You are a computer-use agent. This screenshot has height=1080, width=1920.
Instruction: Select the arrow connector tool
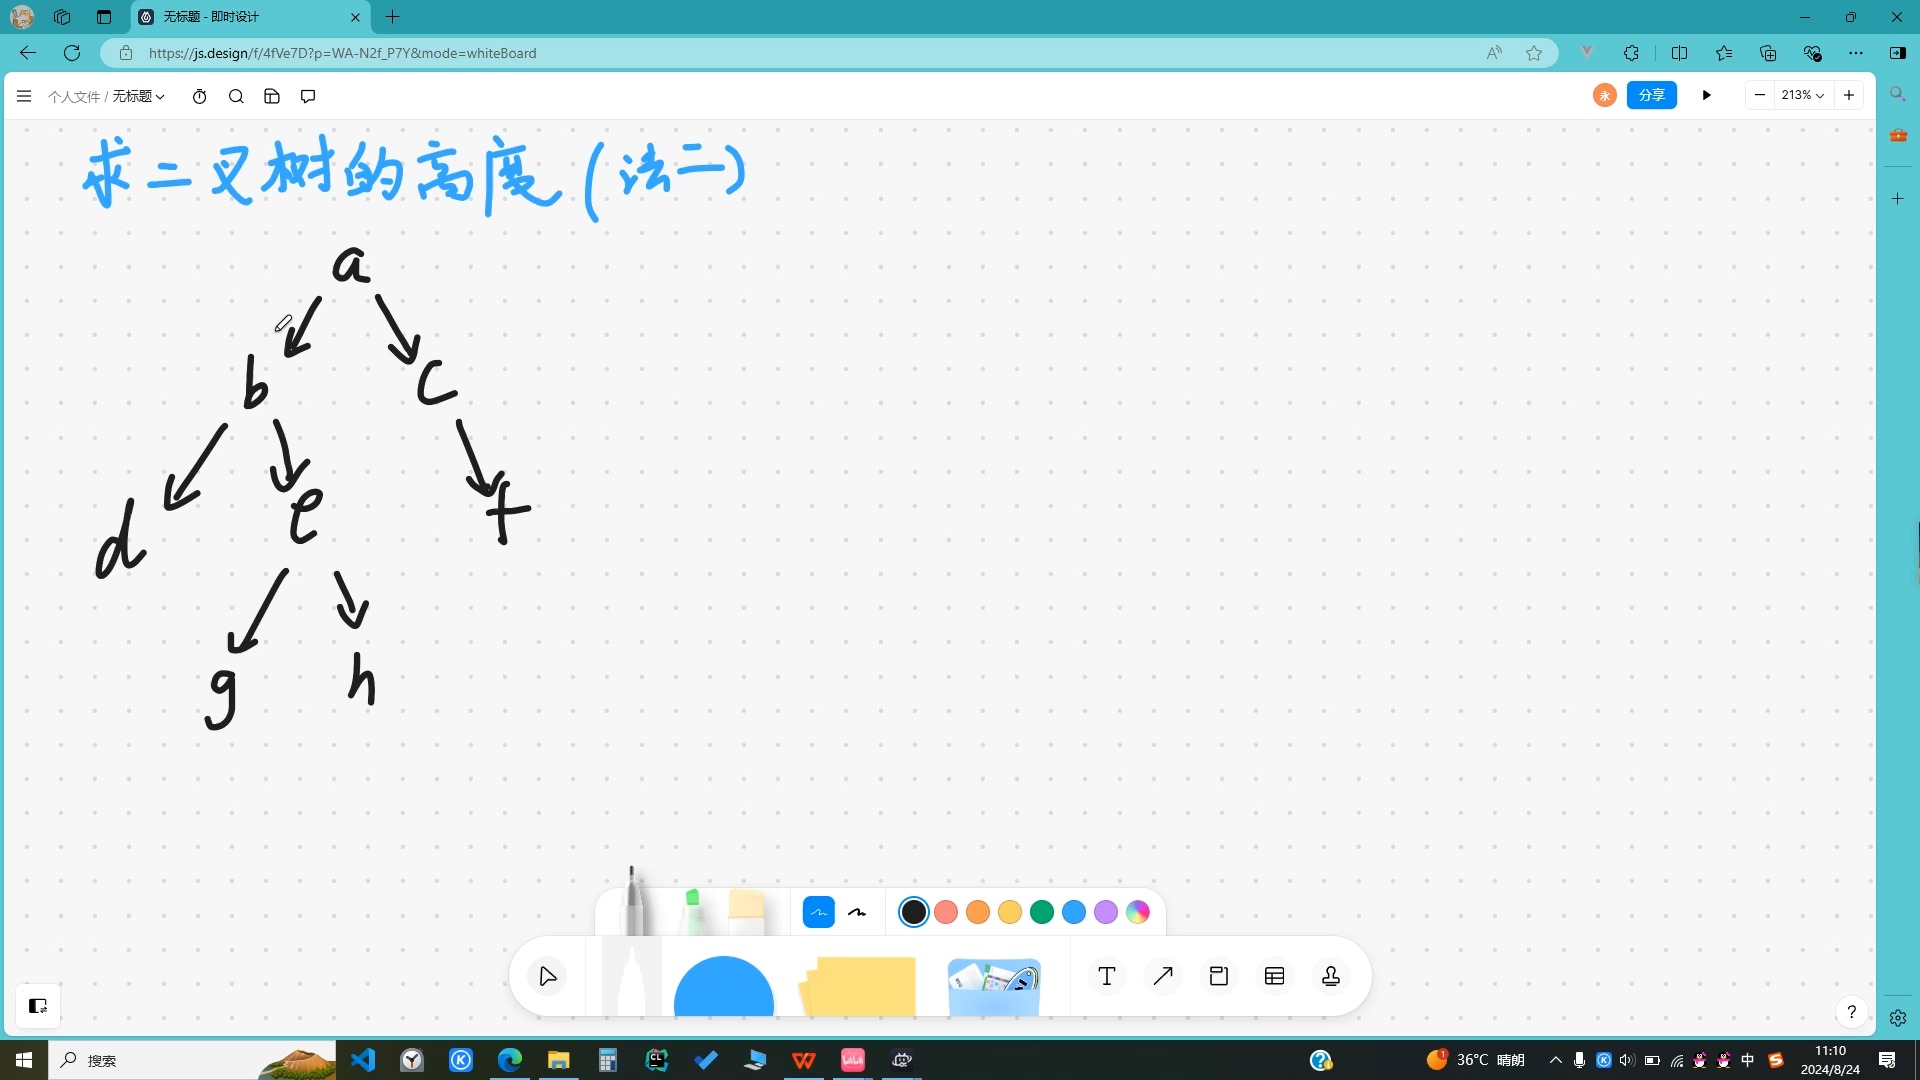point(1162,977)
